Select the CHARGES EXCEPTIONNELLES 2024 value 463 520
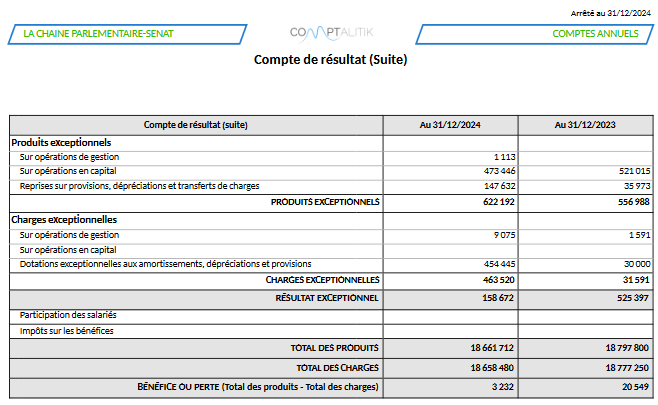Image resolution: width=658 pixels, height=405 pixels. pyautogui.click(x=498, y=280)
